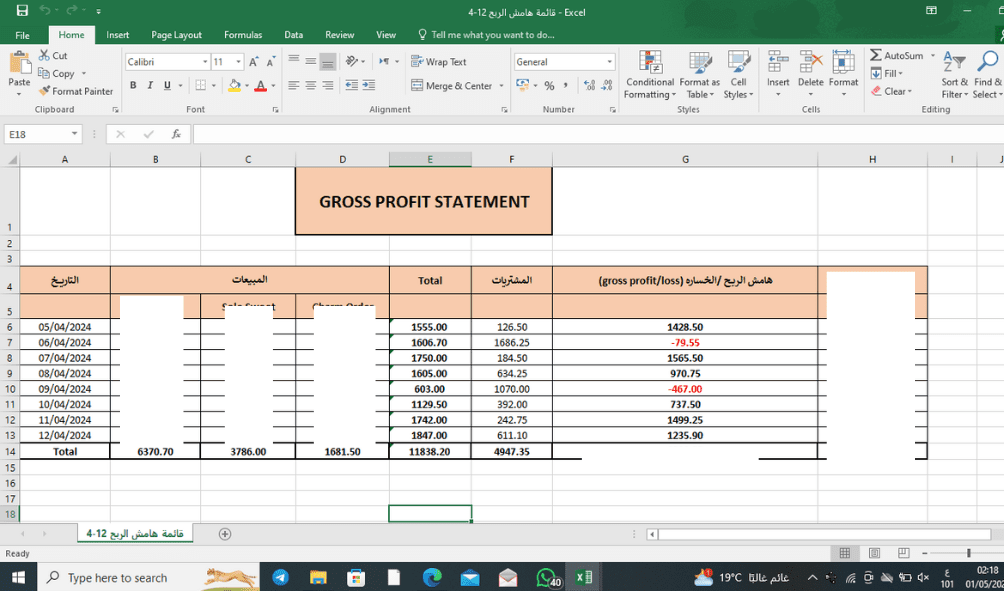Click the Name Box showing E18
This screenshot has width=1004, height=591.
click(43, 134)
